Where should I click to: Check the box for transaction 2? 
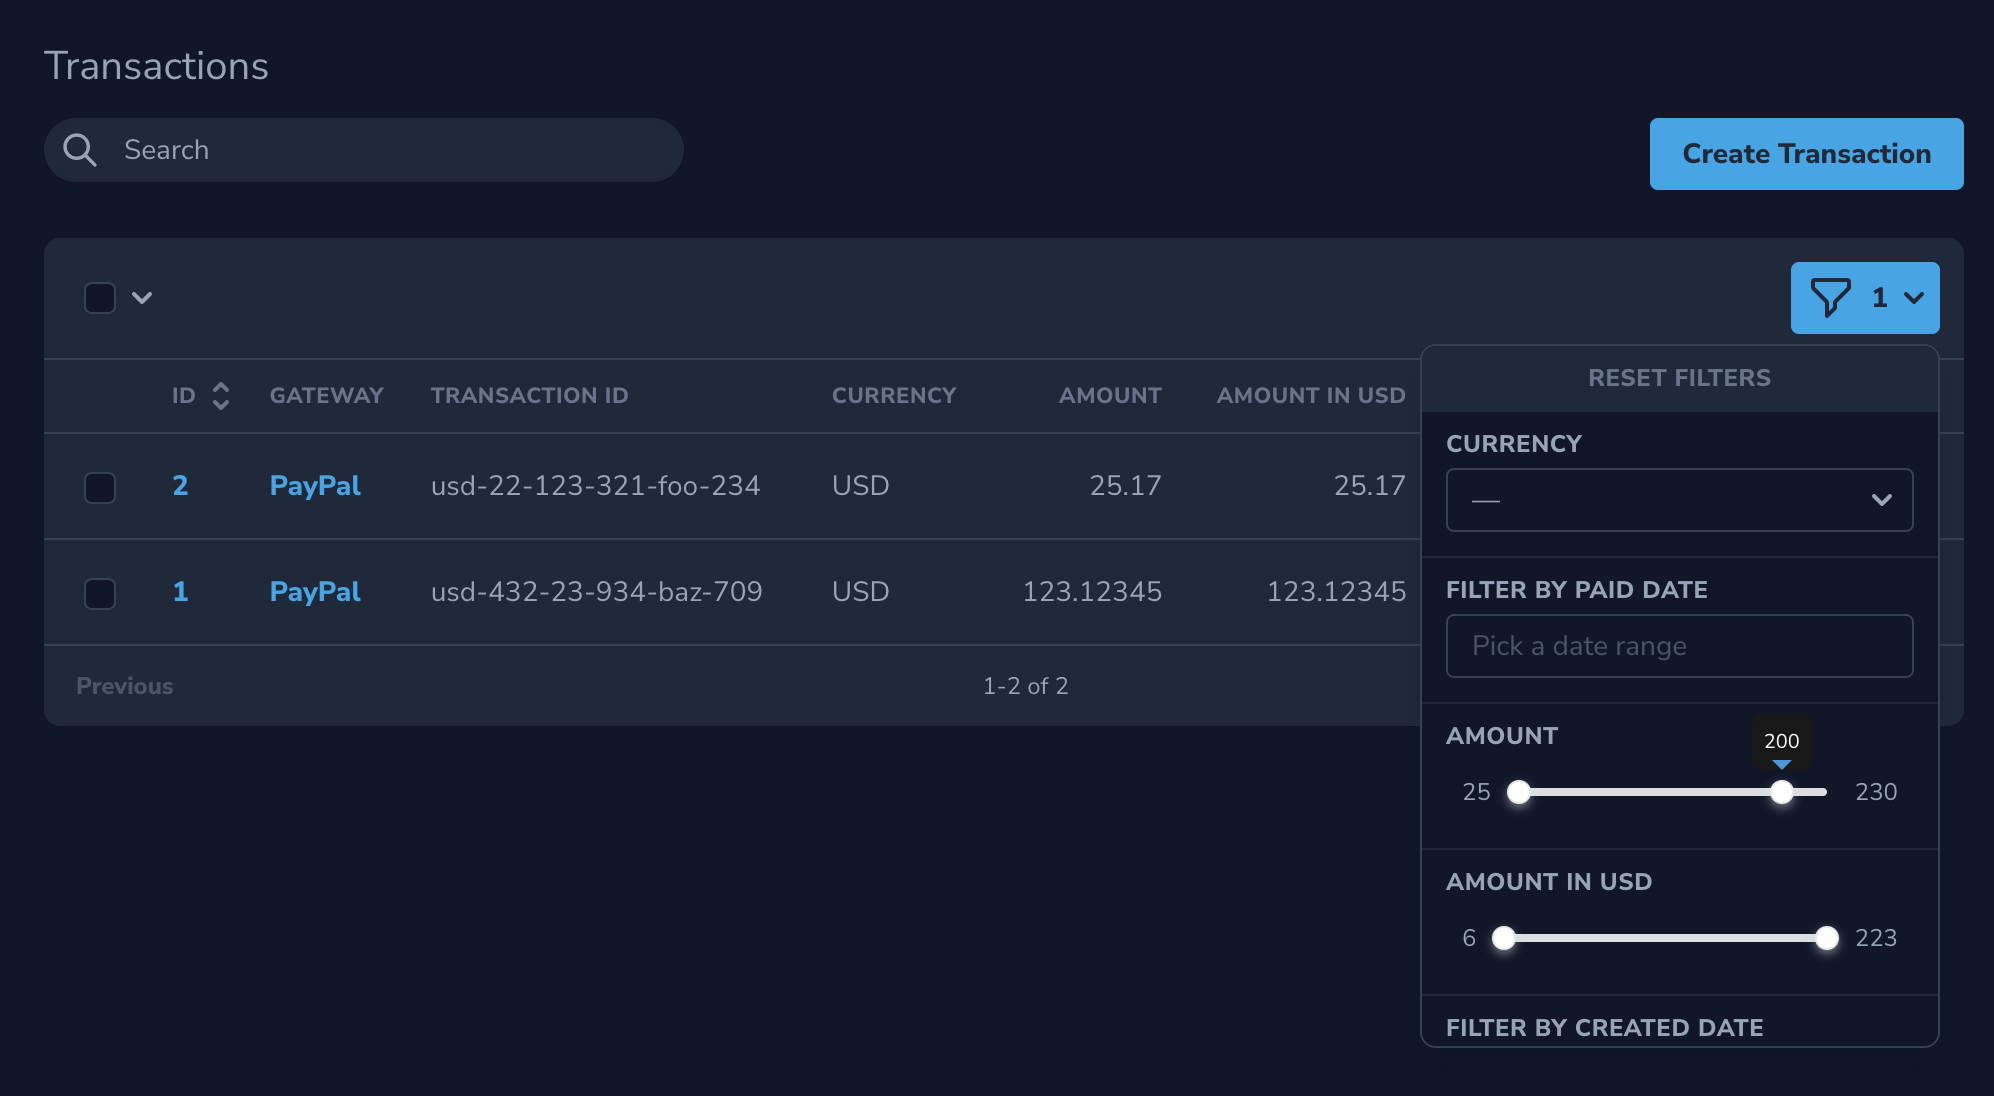coord(100,488)
